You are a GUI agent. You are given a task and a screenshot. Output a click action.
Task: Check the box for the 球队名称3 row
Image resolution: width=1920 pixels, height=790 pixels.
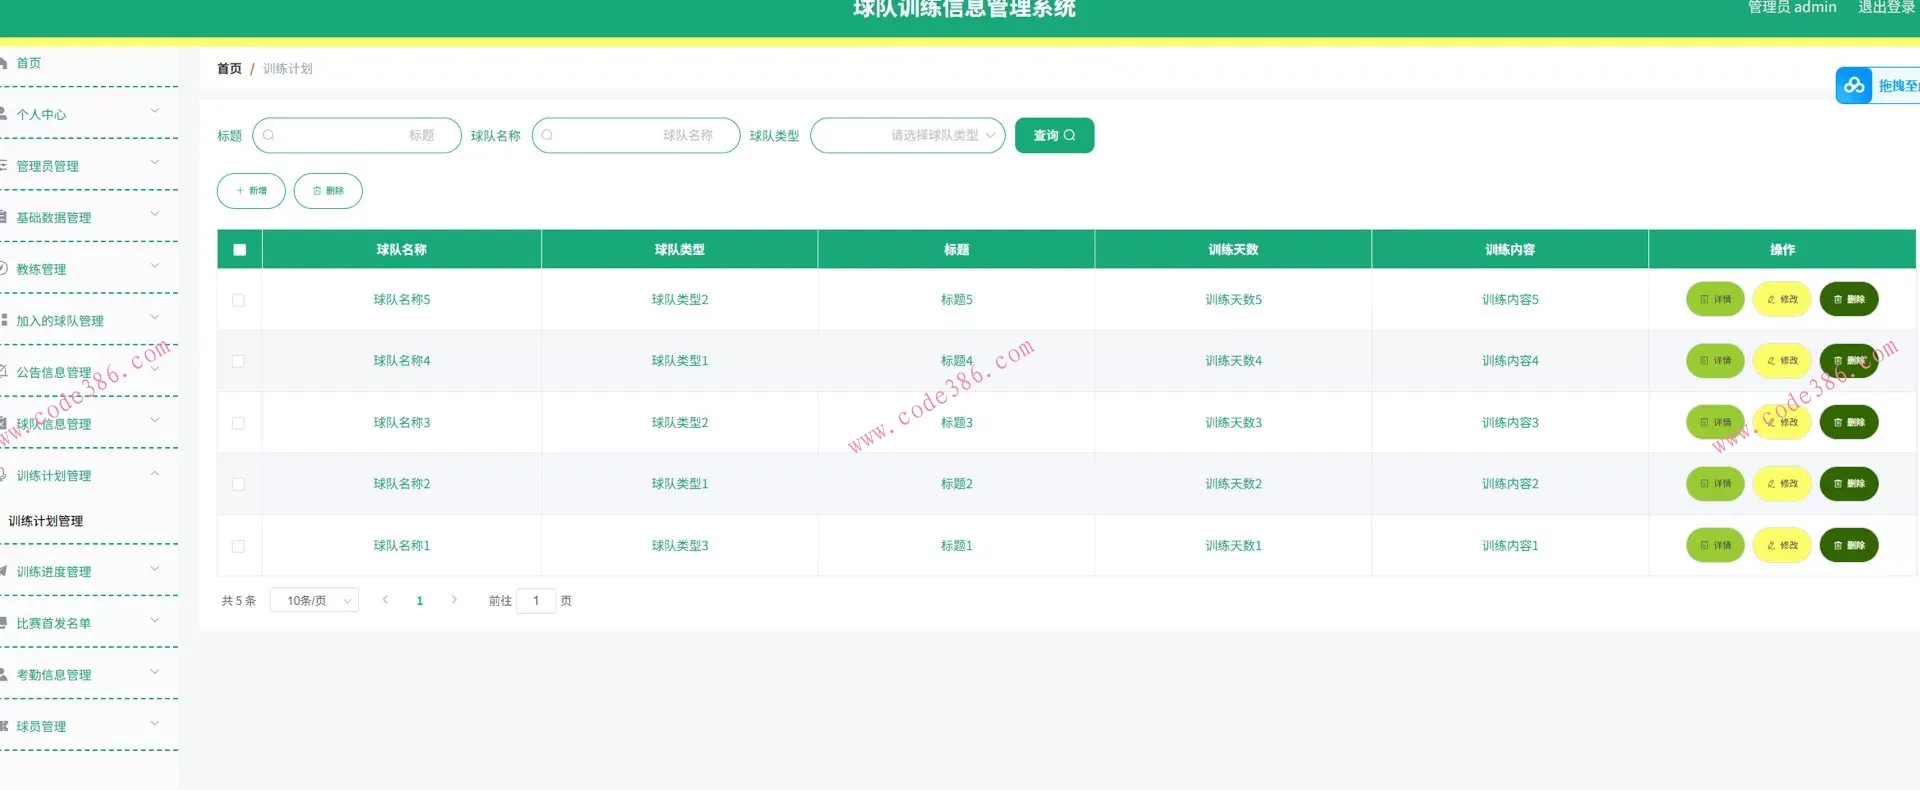238,423
